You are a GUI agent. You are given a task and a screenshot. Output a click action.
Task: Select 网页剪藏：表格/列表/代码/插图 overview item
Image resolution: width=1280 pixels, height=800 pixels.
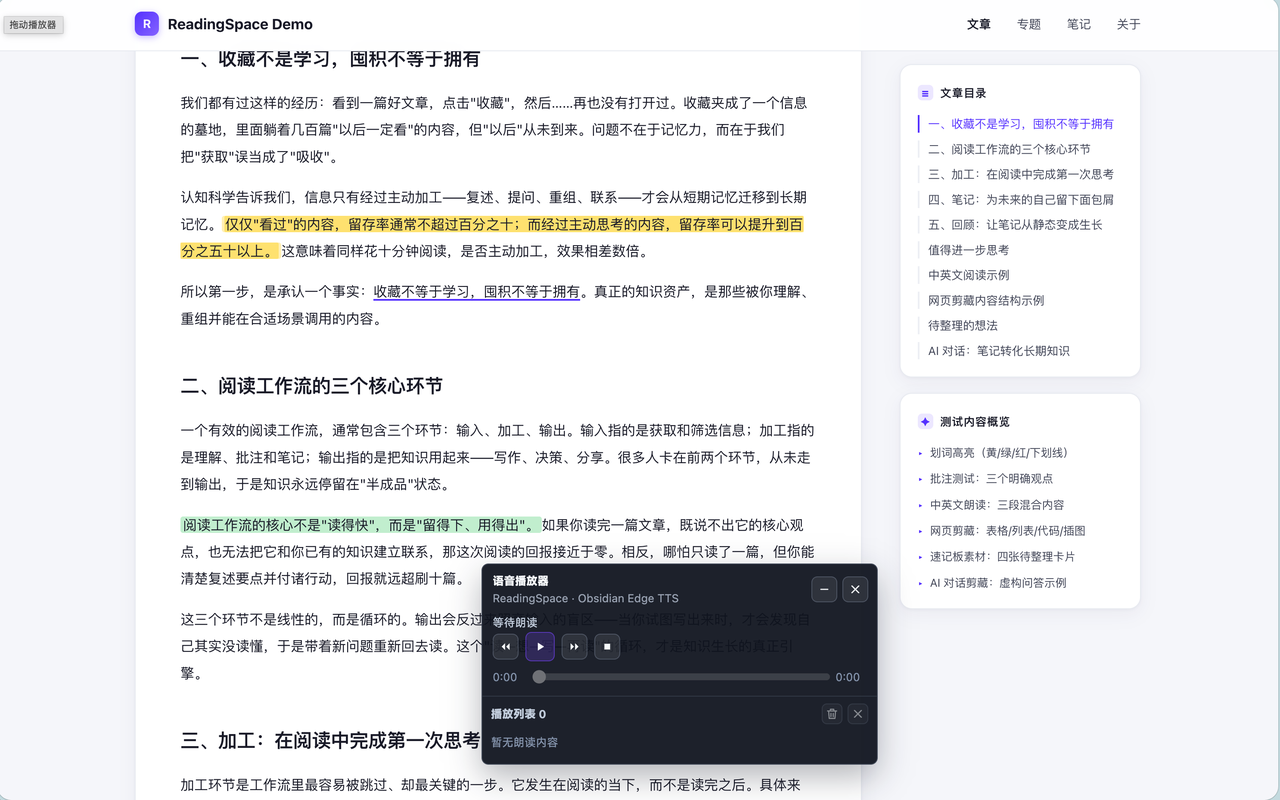coord(1007,531)
